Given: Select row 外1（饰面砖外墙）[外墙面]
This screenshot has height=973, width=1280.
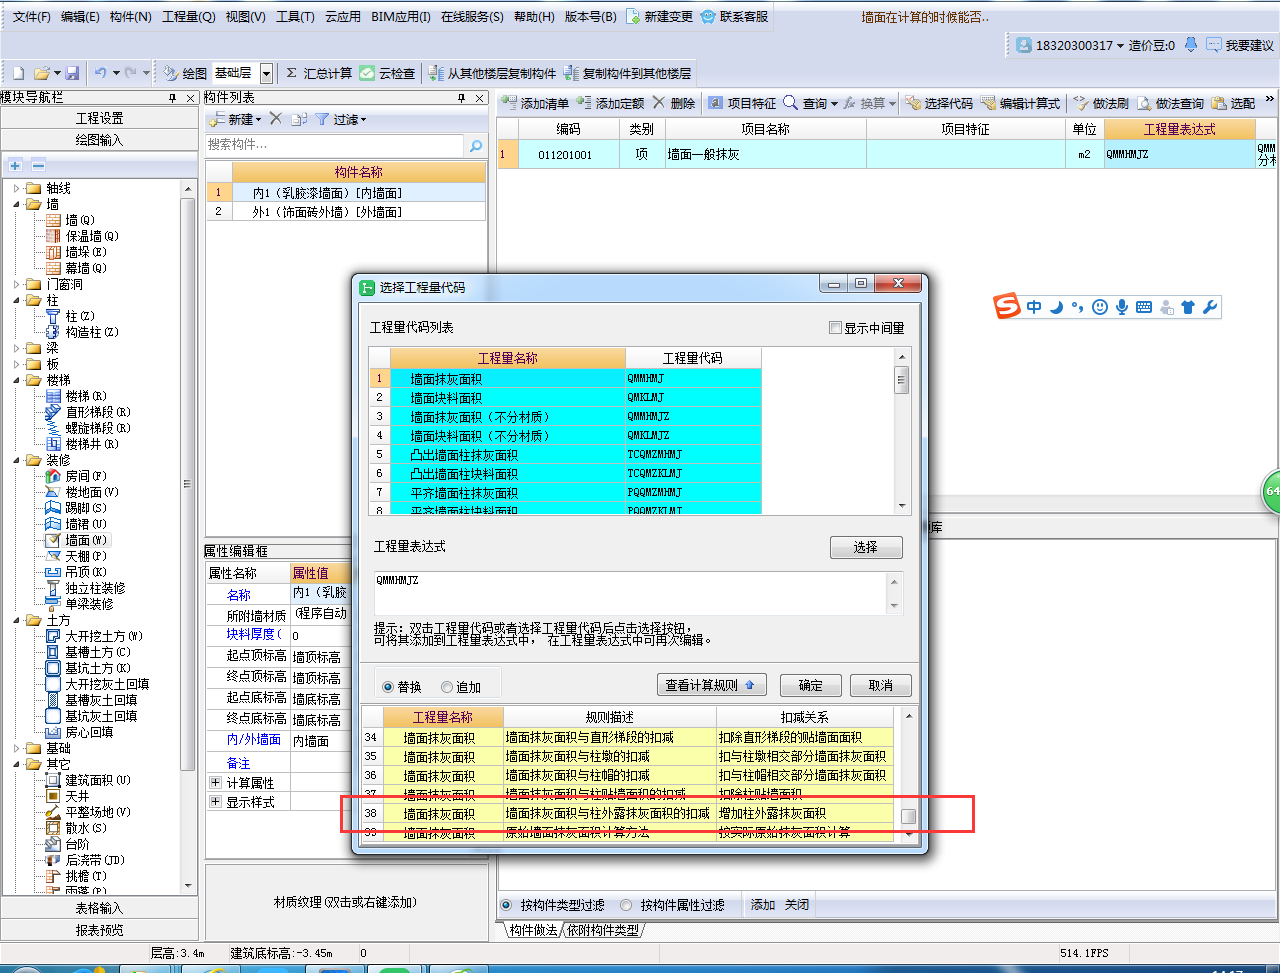Looking at the screenshot, I should (x=346, y=212).
